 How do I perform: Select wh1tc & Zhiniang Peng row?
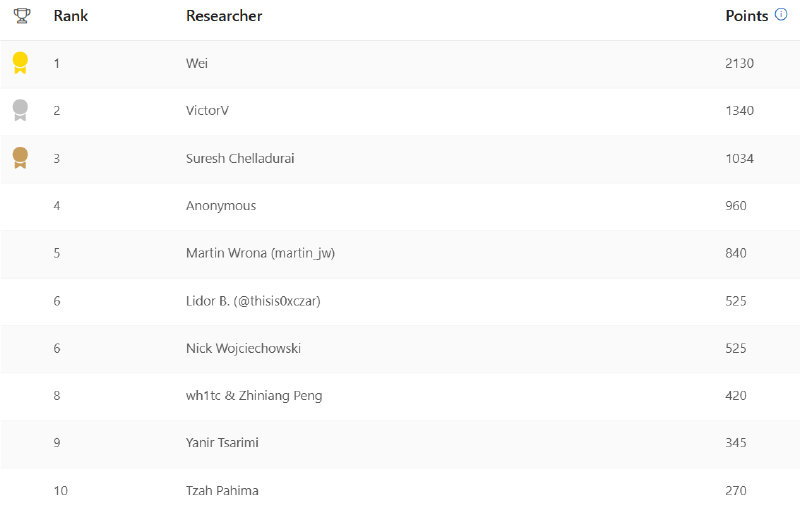coord(254,396)
